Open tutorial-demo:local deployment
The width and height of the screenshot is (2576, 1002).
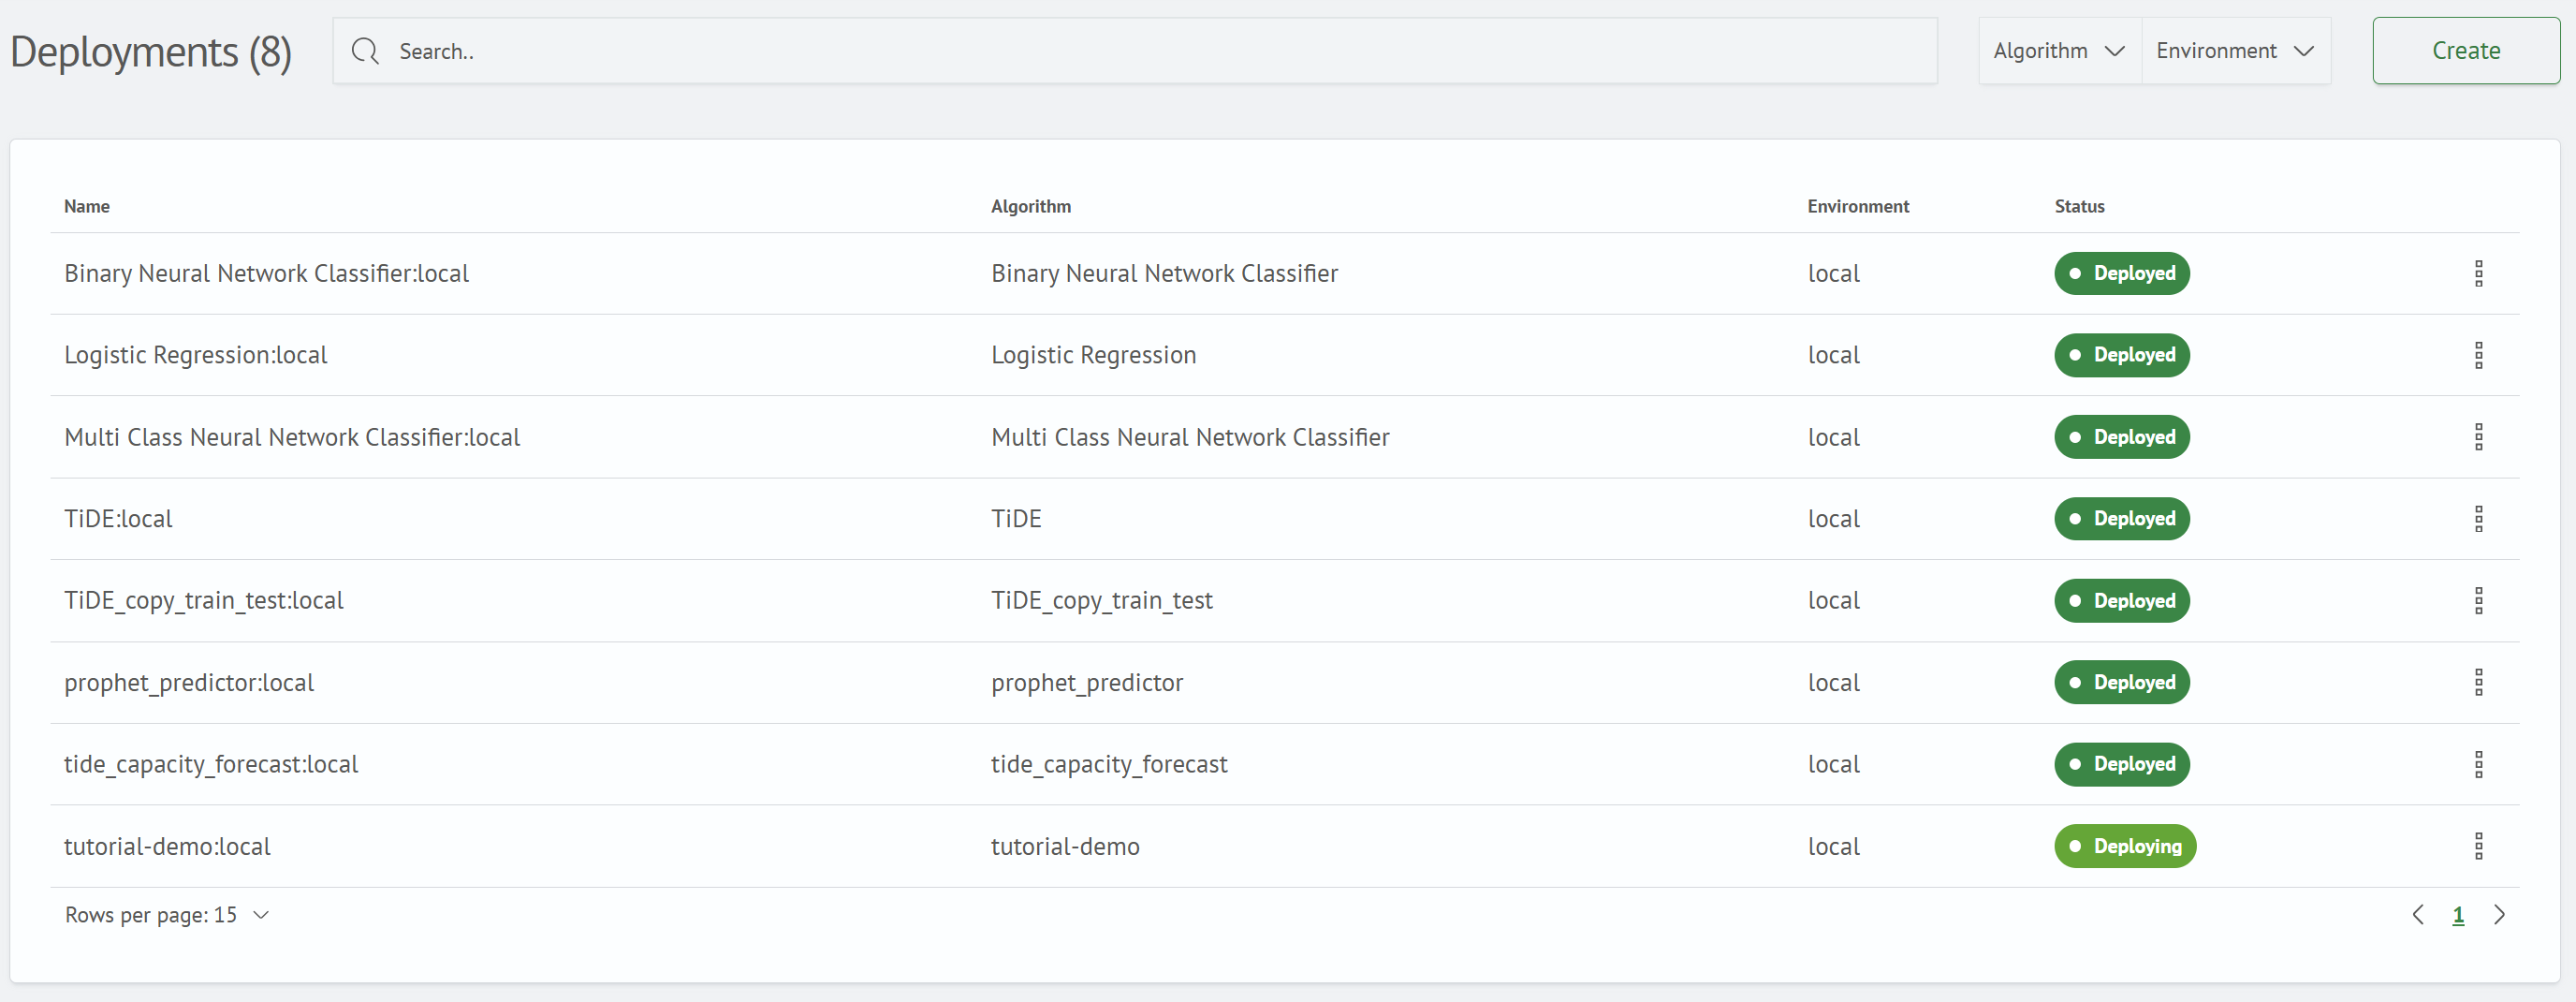click(167, 846)
